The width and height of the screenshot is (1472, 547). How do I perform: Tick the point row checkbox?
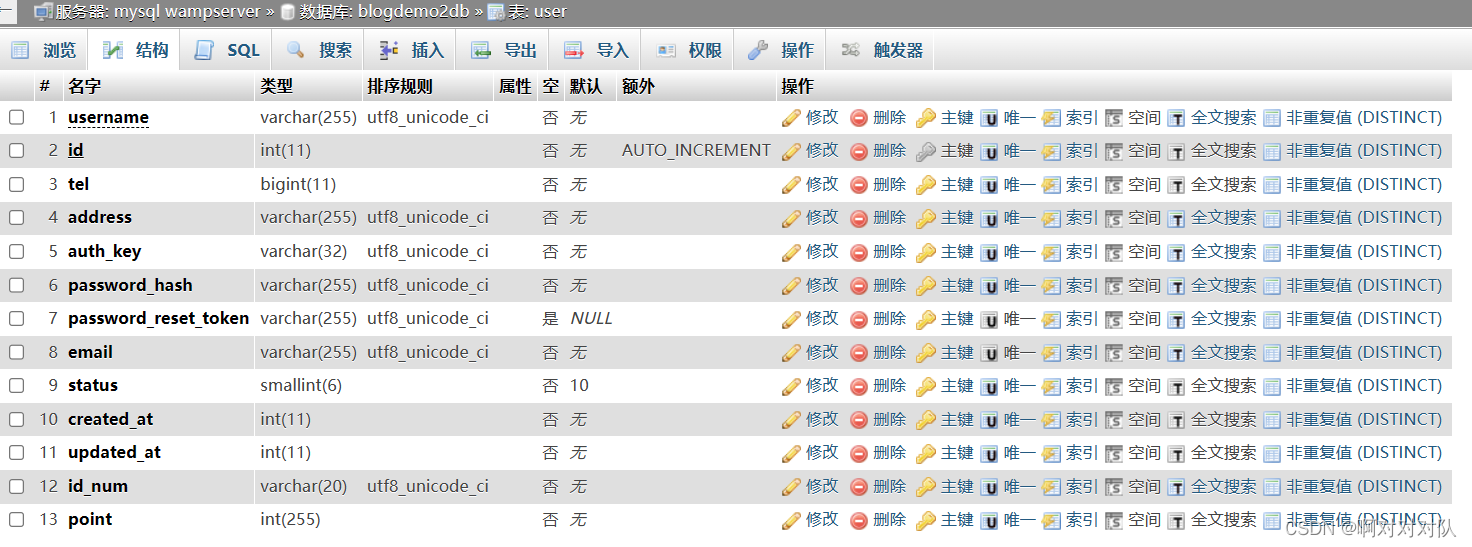[17, 519]
